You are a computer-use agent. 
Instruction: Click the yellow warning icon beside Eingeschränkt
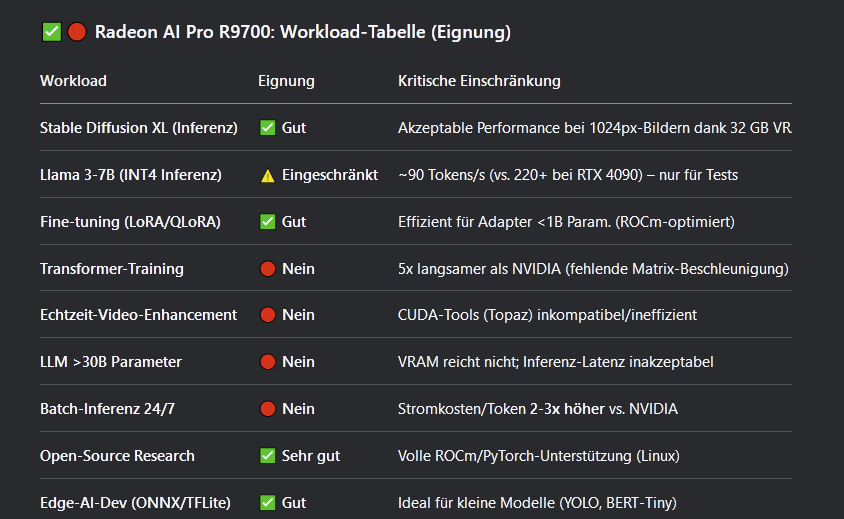[x=268, y=176]
